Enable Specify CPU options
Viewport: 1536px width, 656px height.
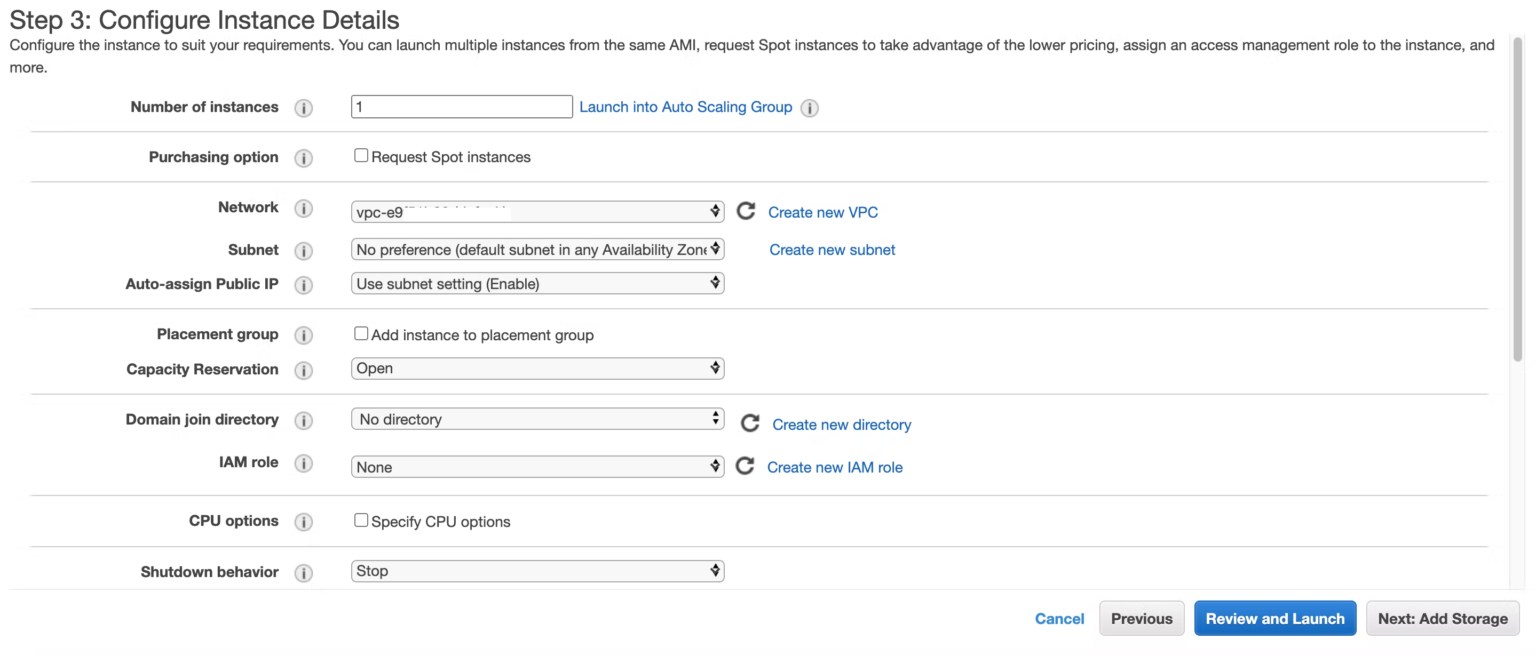tap(361, 521)
